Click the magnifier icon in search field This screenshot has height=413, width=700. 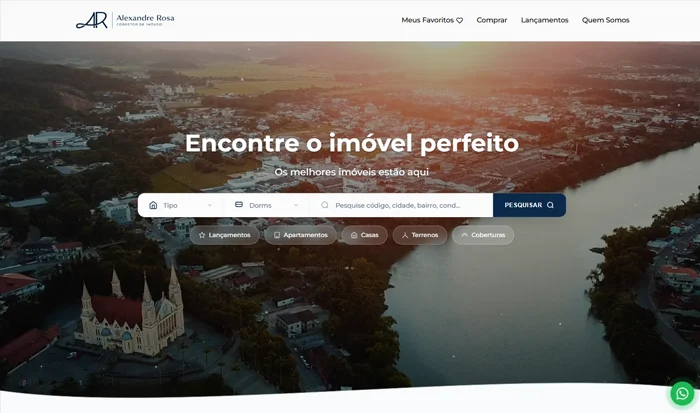325,205
